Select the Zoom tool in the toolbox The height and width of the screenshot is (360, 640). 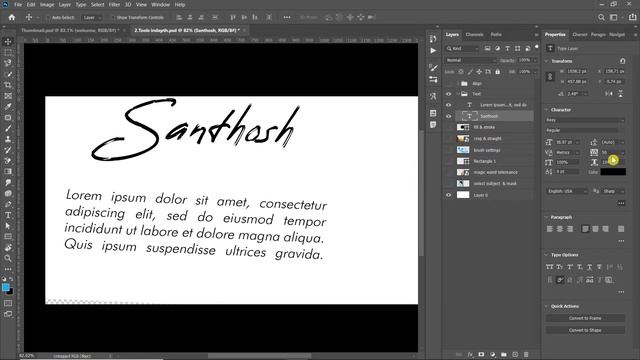[8, 258]
